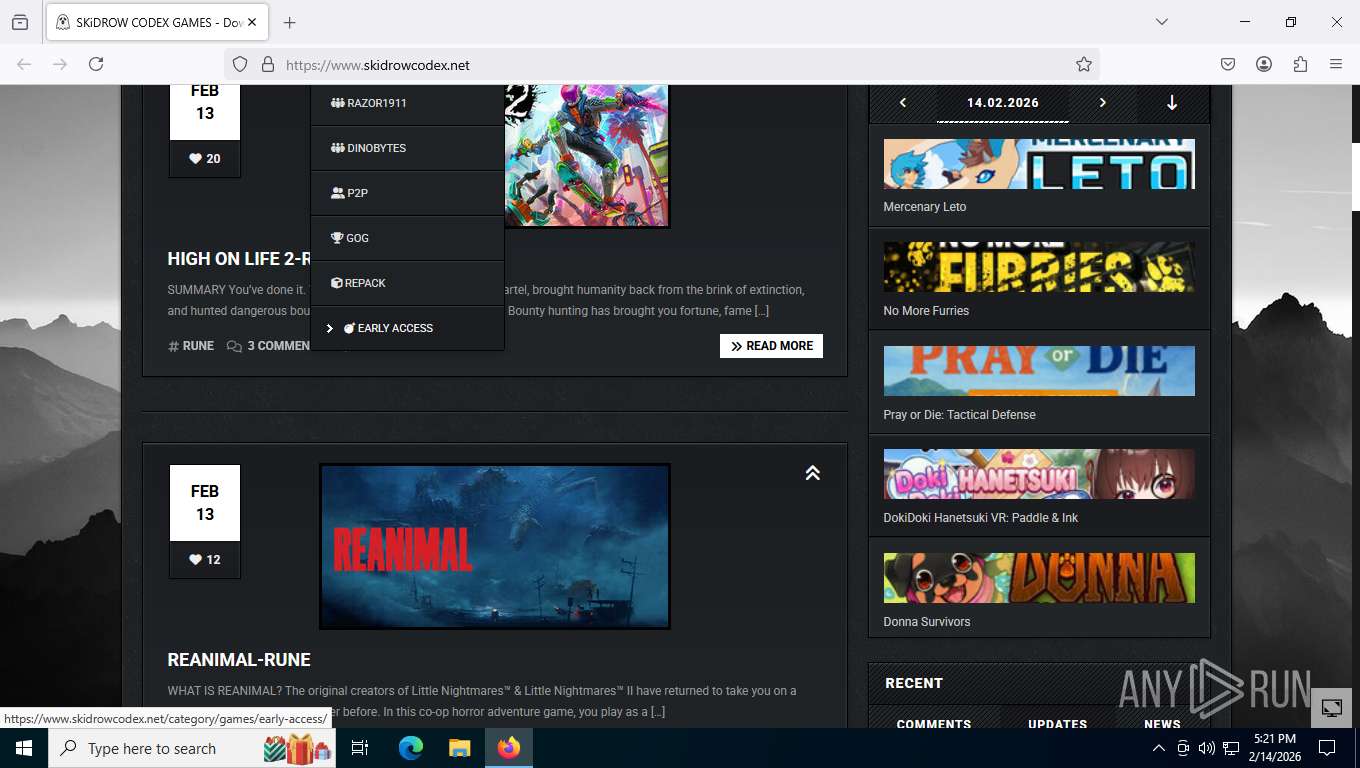Open the 3 comments link
The image size is (1360, 768).
tap(268, 346)
